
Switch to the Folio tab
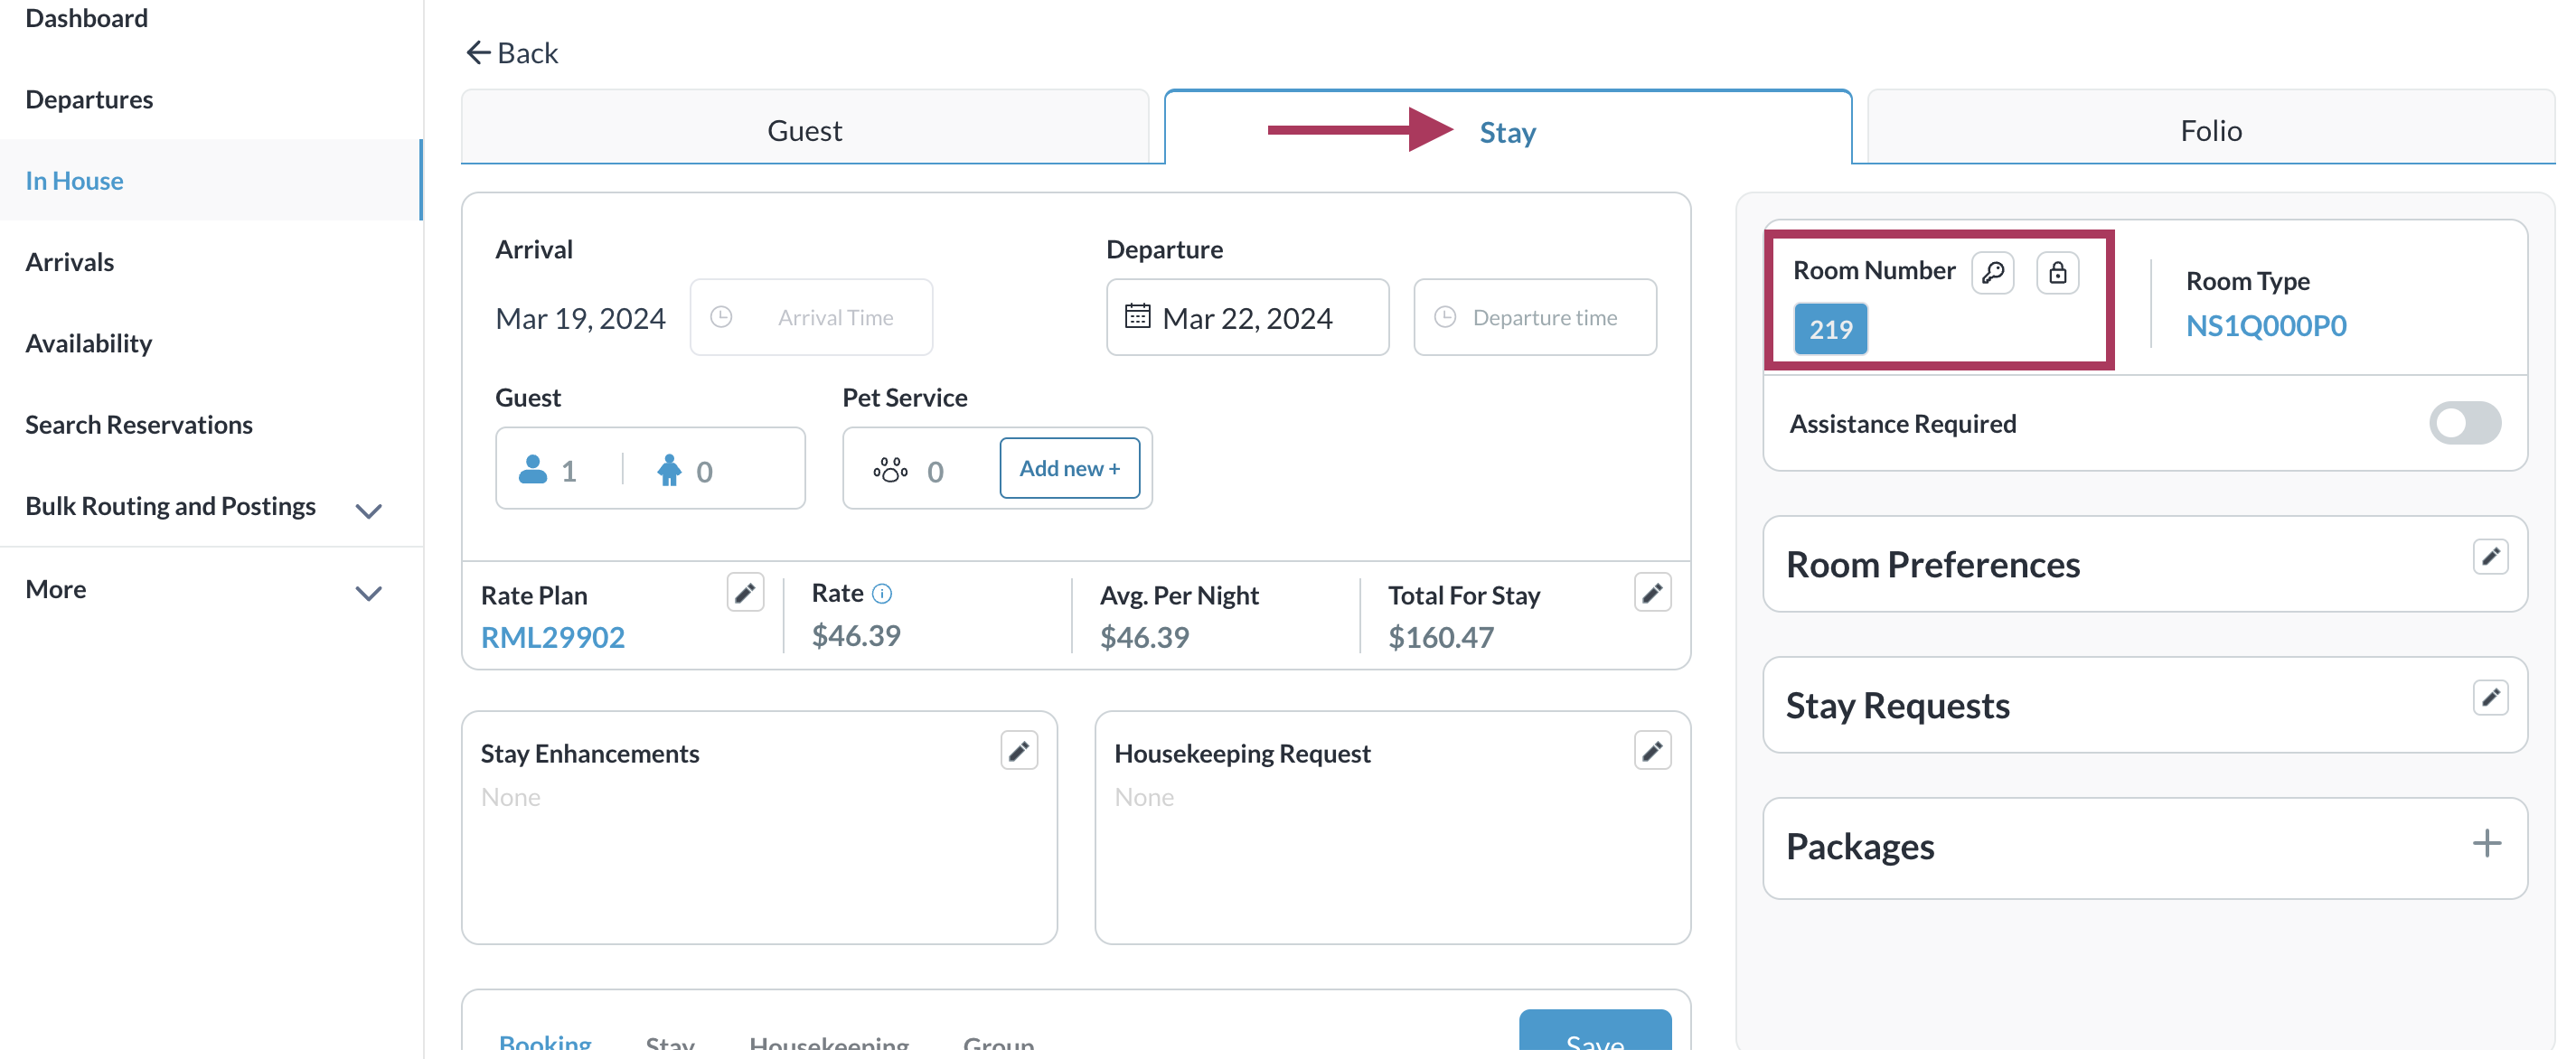(2210, 130)
